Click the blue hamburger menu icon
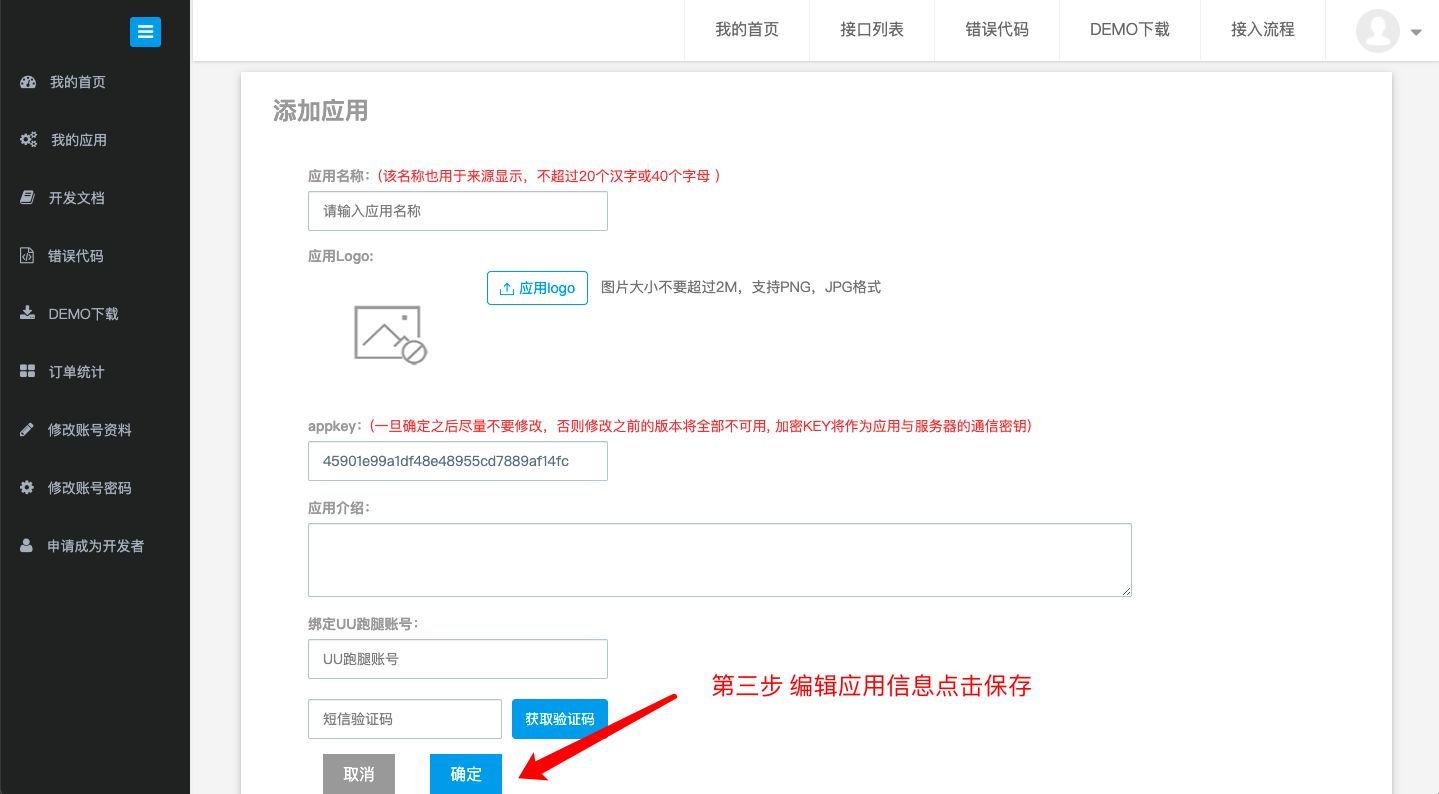This screenshot has width=1439, height=794. (145, 32)
